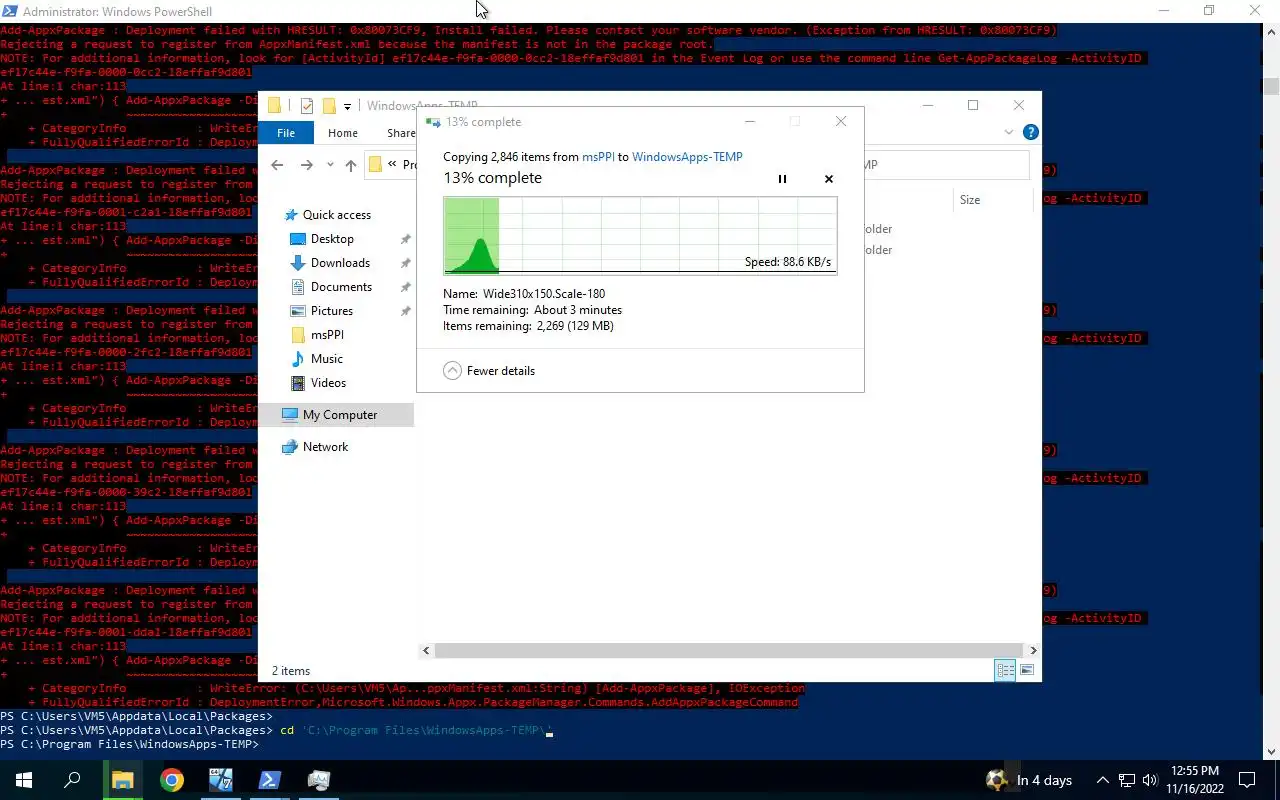
Task: Switch to the Share ribbon tab
Action: (400, 133)
